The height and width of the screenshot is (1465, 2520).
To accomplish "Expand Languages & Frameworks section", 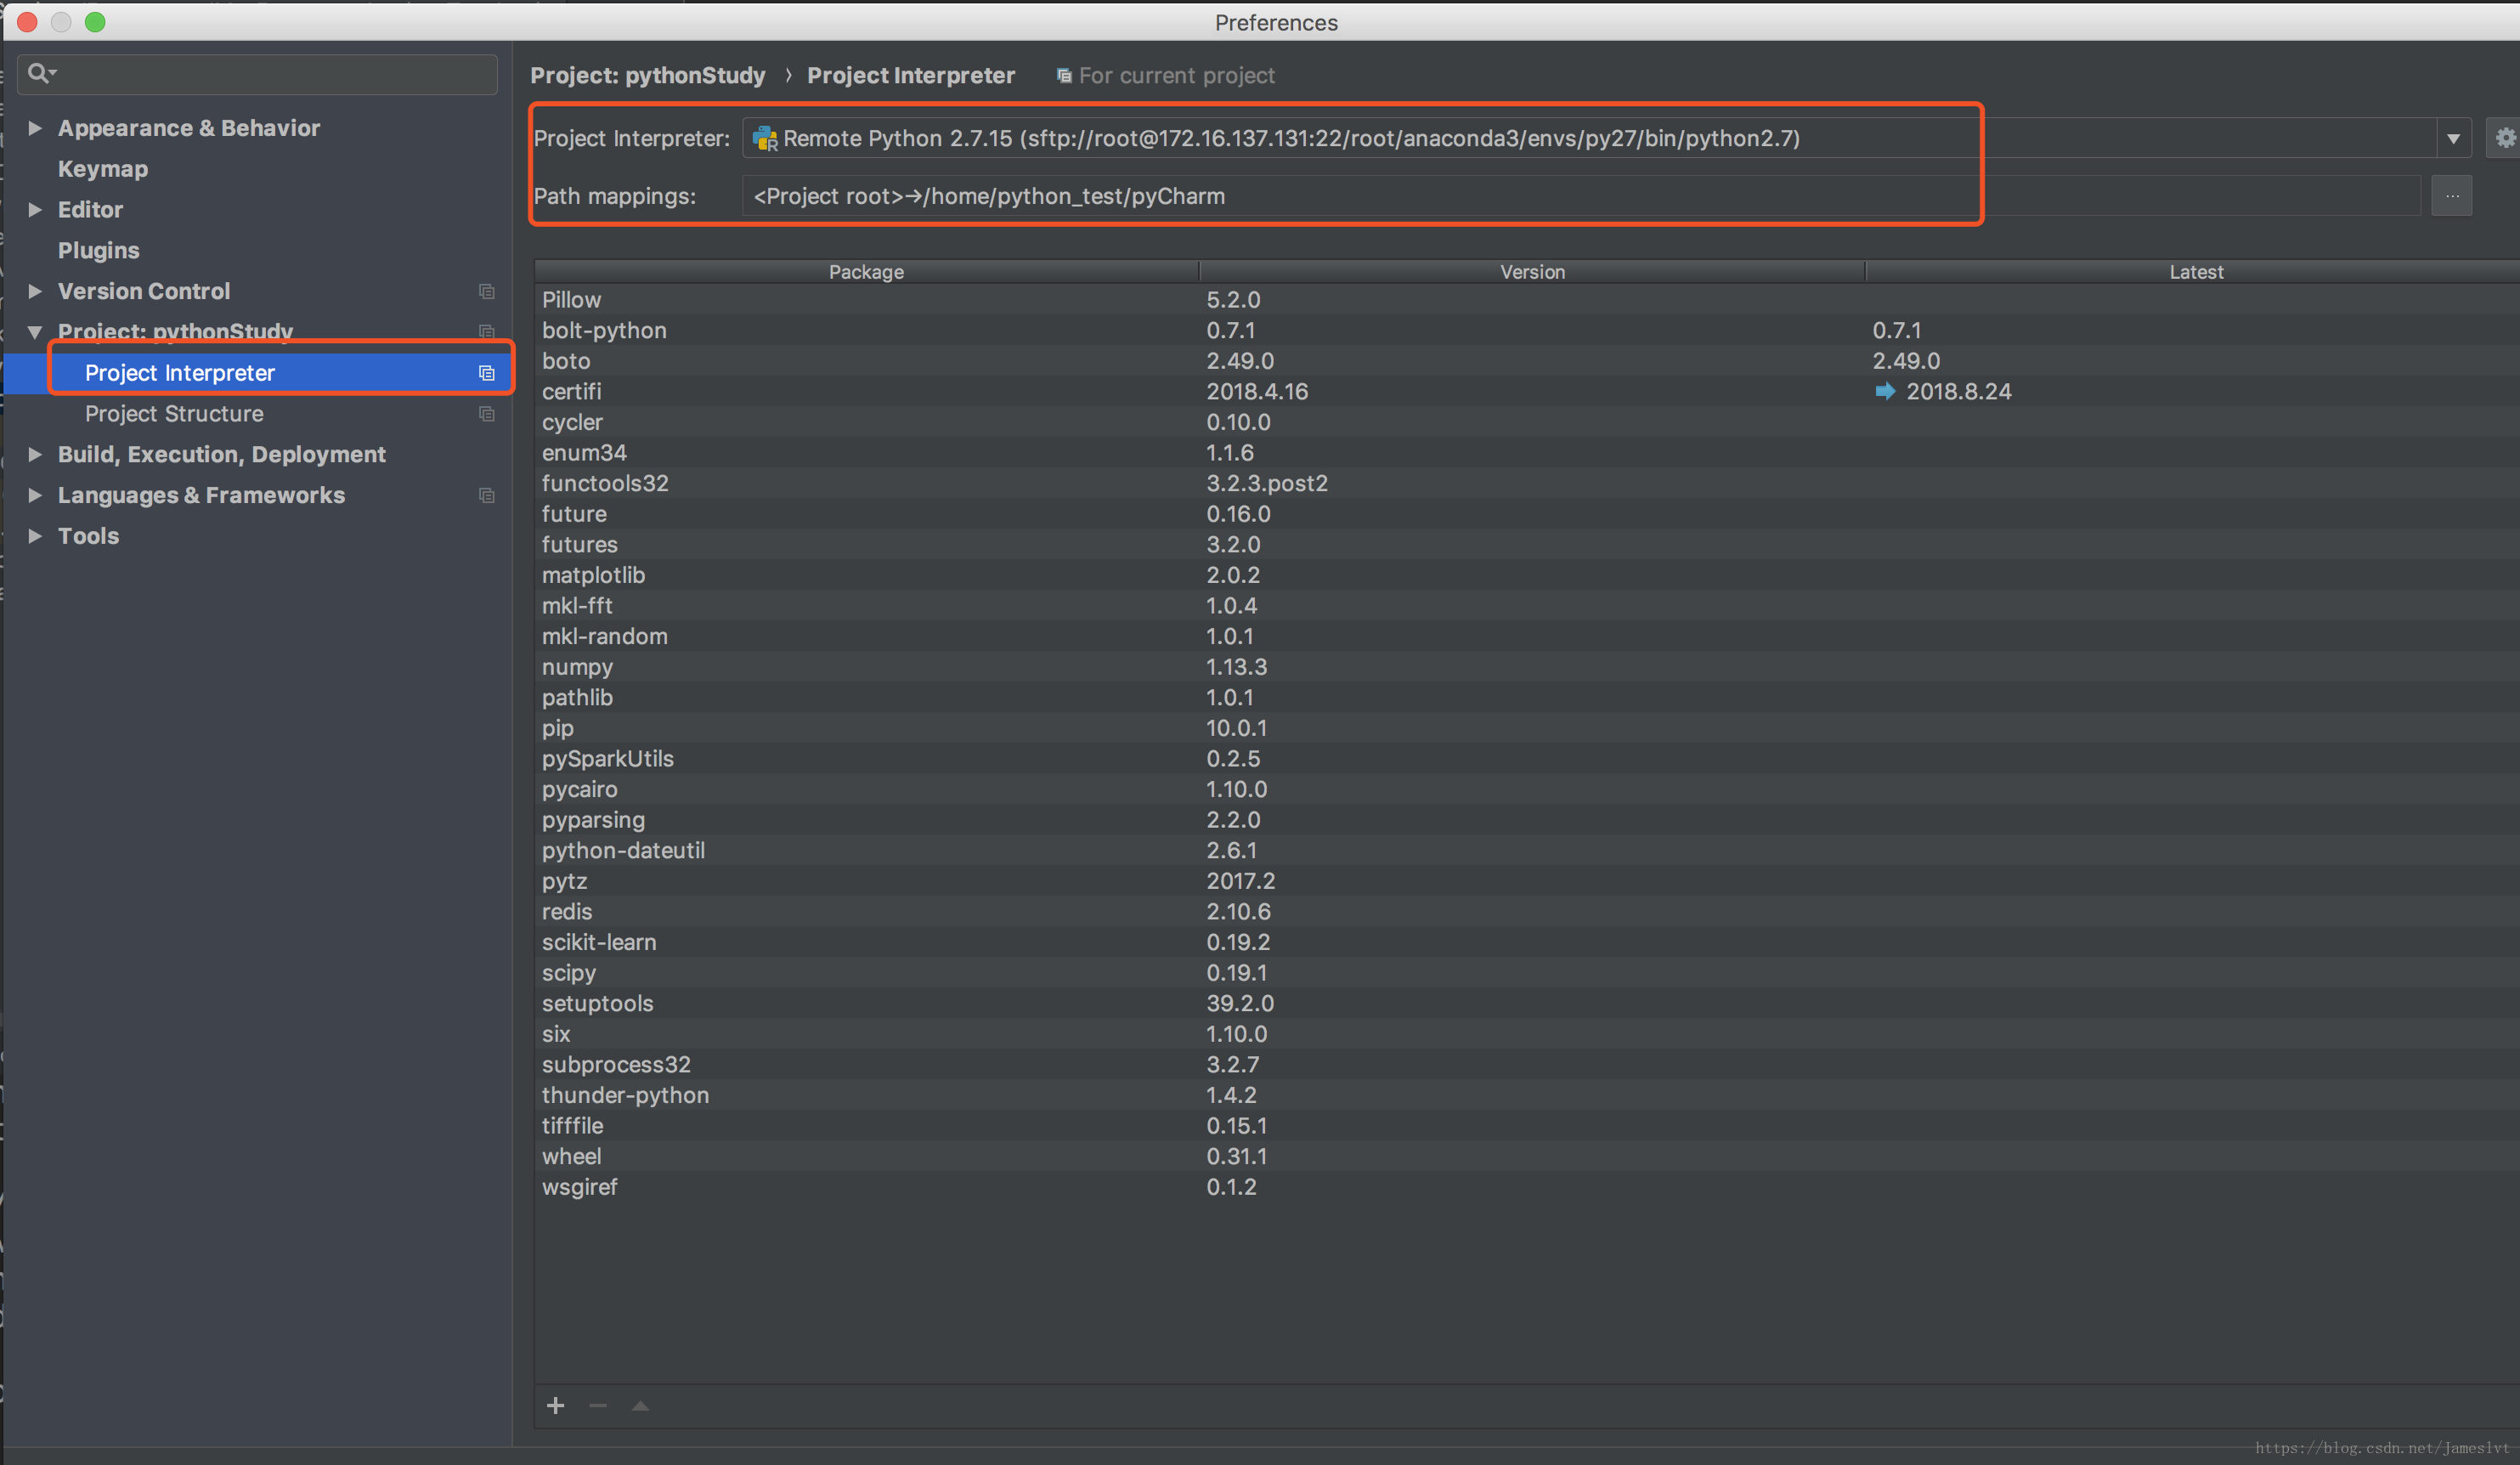I will [35, 495].
